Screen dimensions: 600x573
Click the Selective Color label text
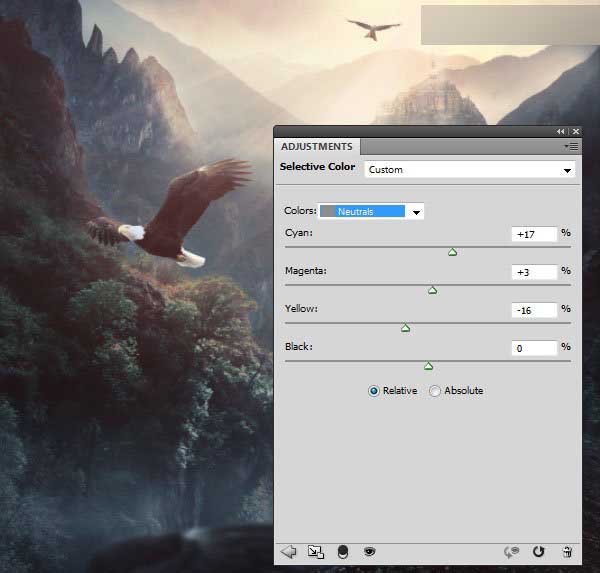[x=317, y=167]
